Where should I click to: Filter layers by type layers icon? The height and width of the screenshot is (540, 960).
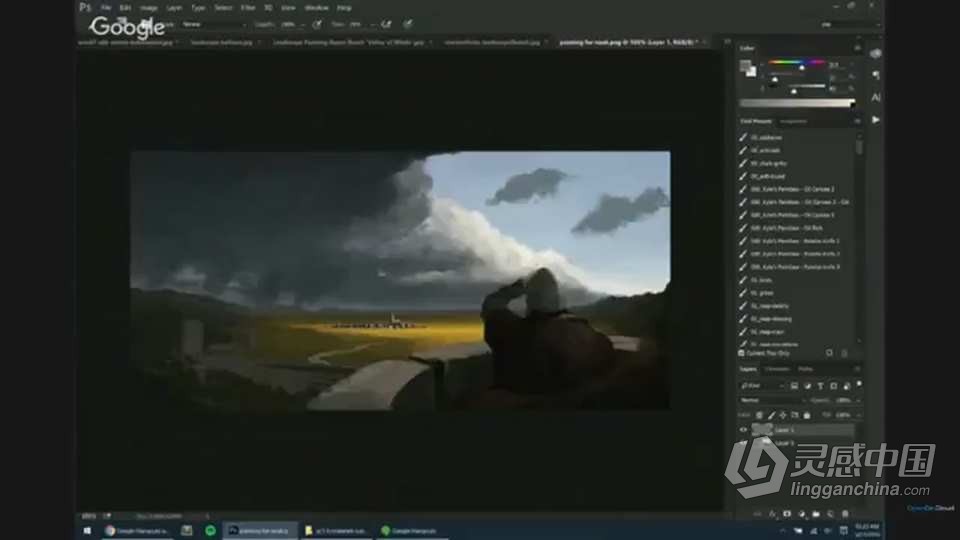point(820,386)
